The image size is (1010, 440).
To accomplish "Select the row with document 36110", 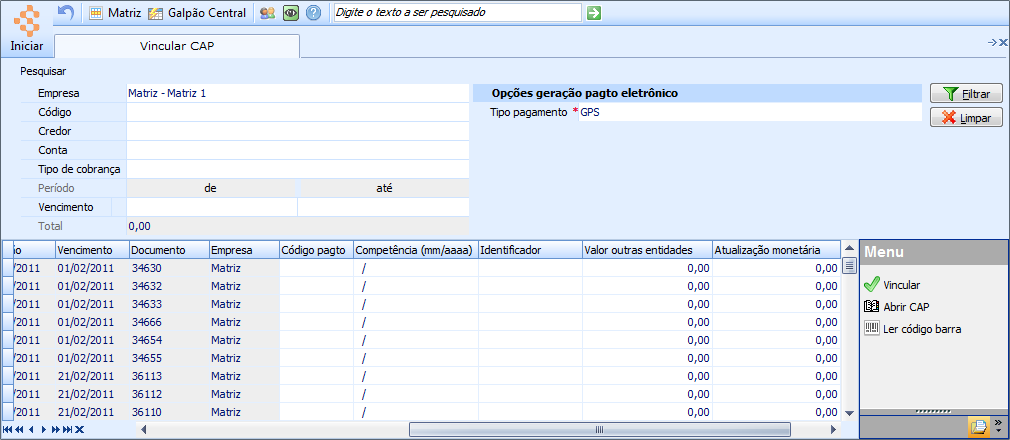I will 422,412.
